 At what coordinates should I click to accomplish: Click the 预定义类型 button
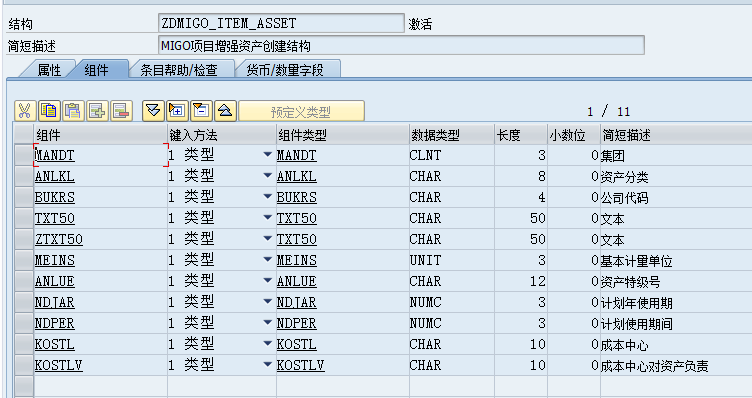point(301,111)
